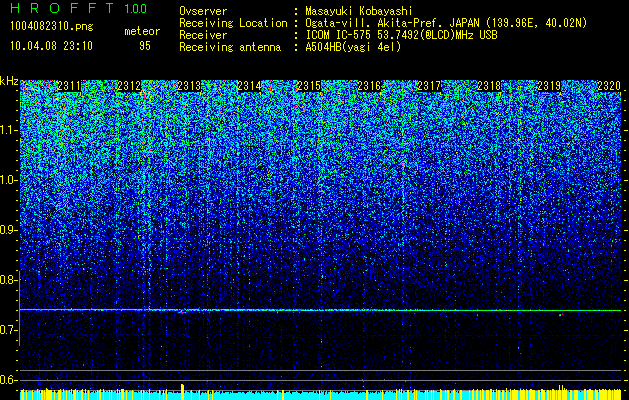
Task: Click the antenna text A504HB(yagi 4el)
Action: click(x=353, y=47)
